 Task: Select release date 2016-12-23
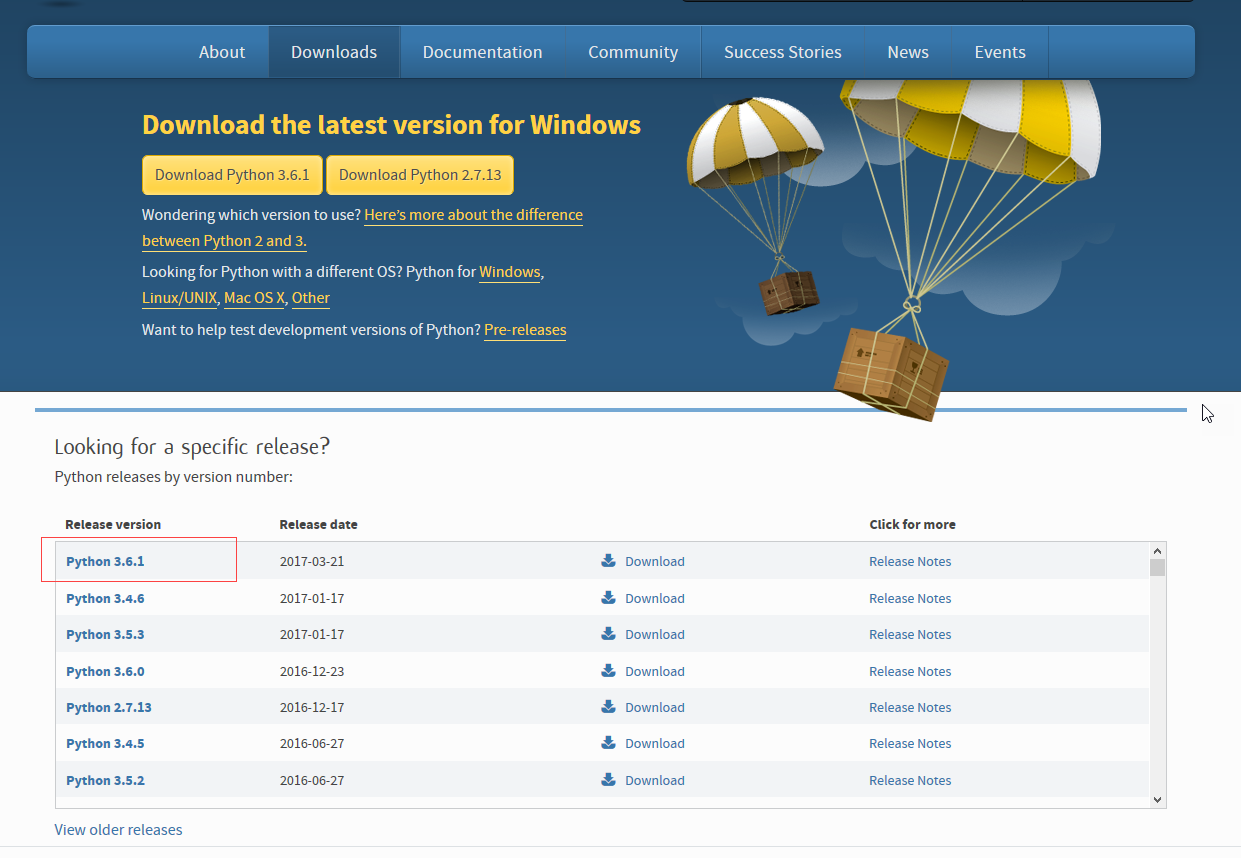pyautogui.click(x=312, y=671)
